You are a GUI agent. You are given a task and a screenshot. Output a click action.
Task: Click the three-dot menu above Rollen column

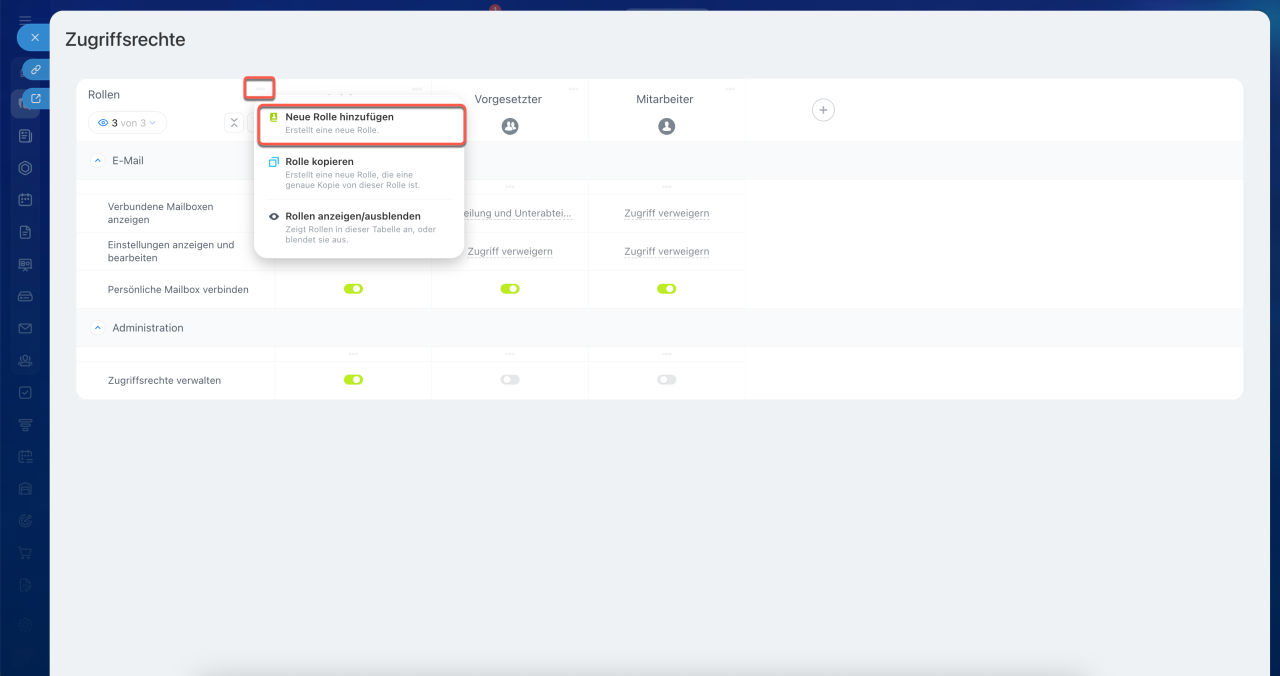coord(259,89)
